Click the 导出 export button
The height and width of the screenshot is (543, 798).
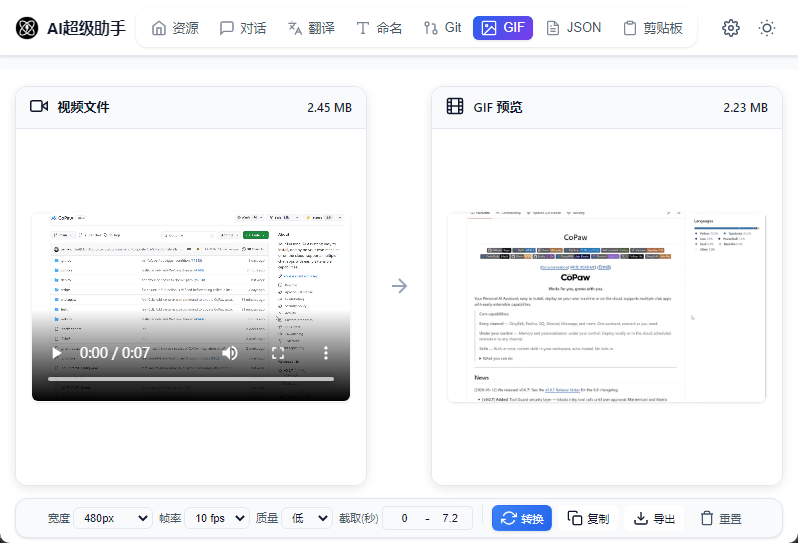654,518
